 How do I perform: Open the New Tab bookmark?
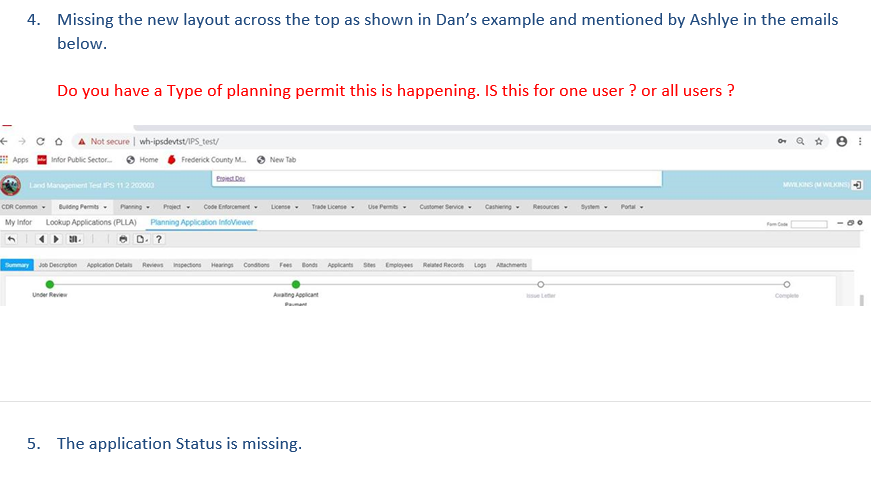coord(276,160)
